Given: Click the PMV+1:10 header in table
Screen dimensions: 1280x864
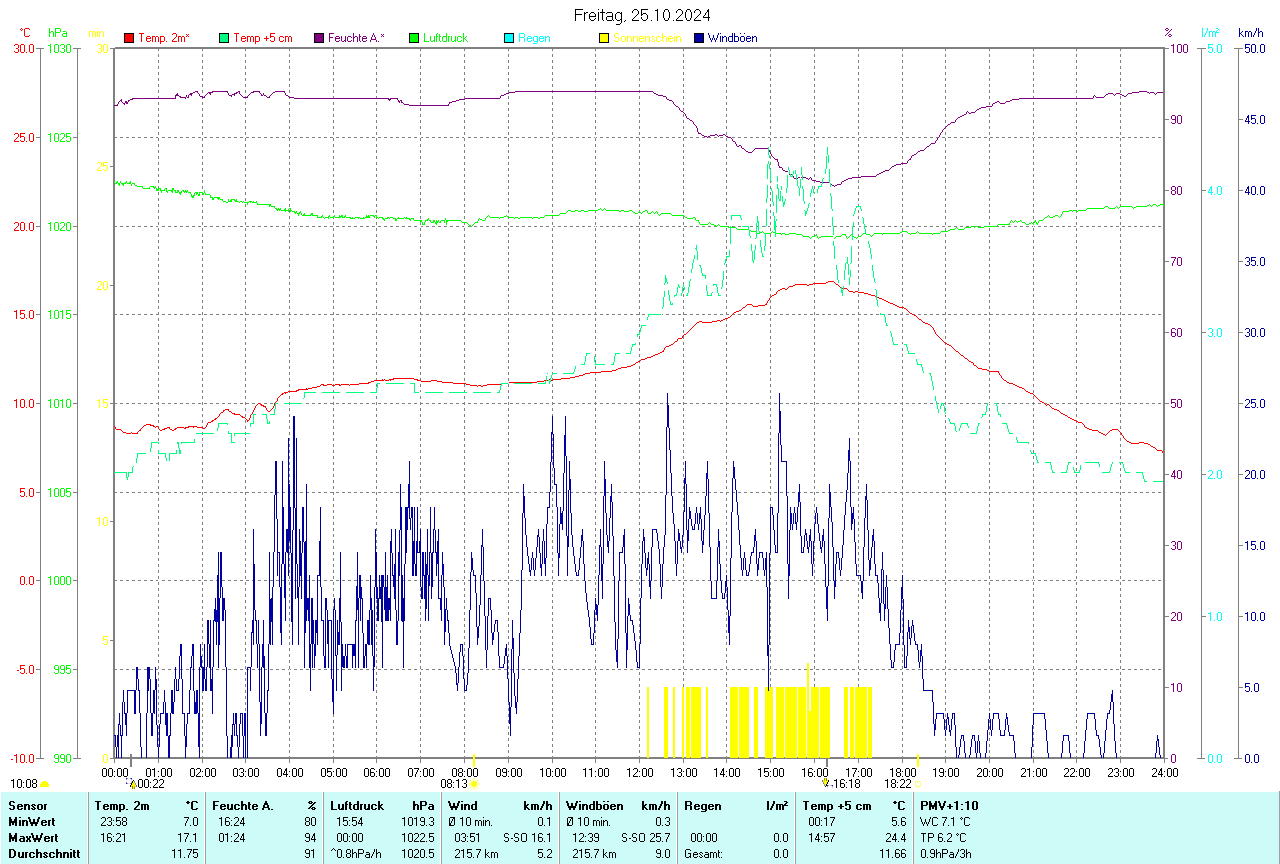Looking at the screenshot, I should [x=949, y=806].
